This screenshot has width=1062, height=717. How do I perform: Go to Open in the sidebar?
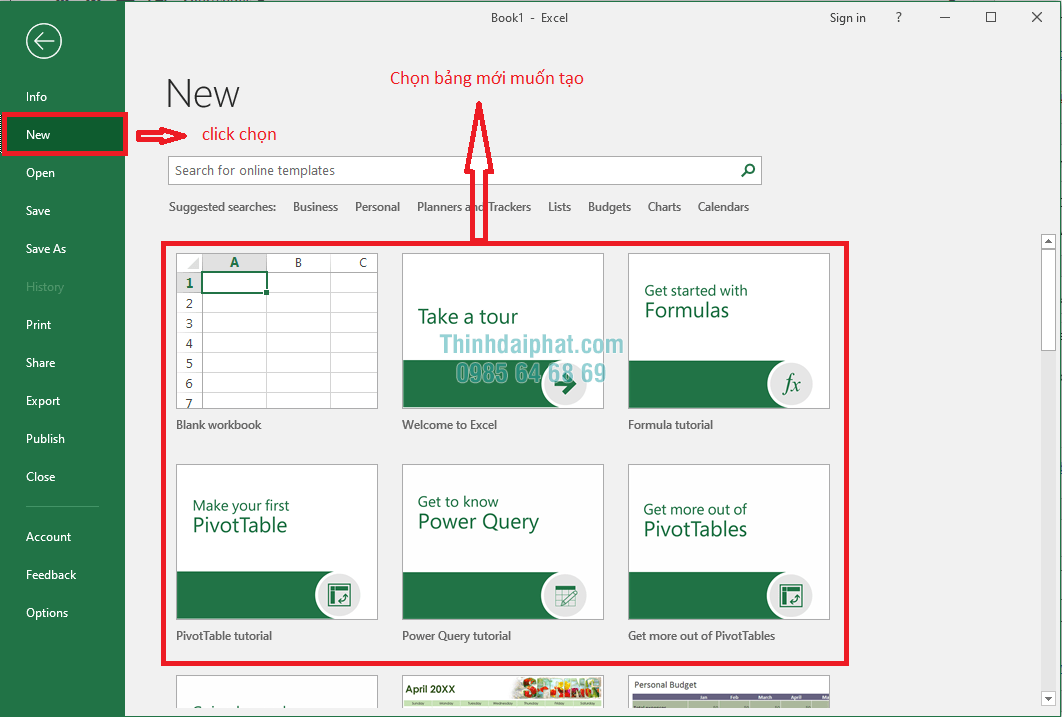(x=41, y=173)
